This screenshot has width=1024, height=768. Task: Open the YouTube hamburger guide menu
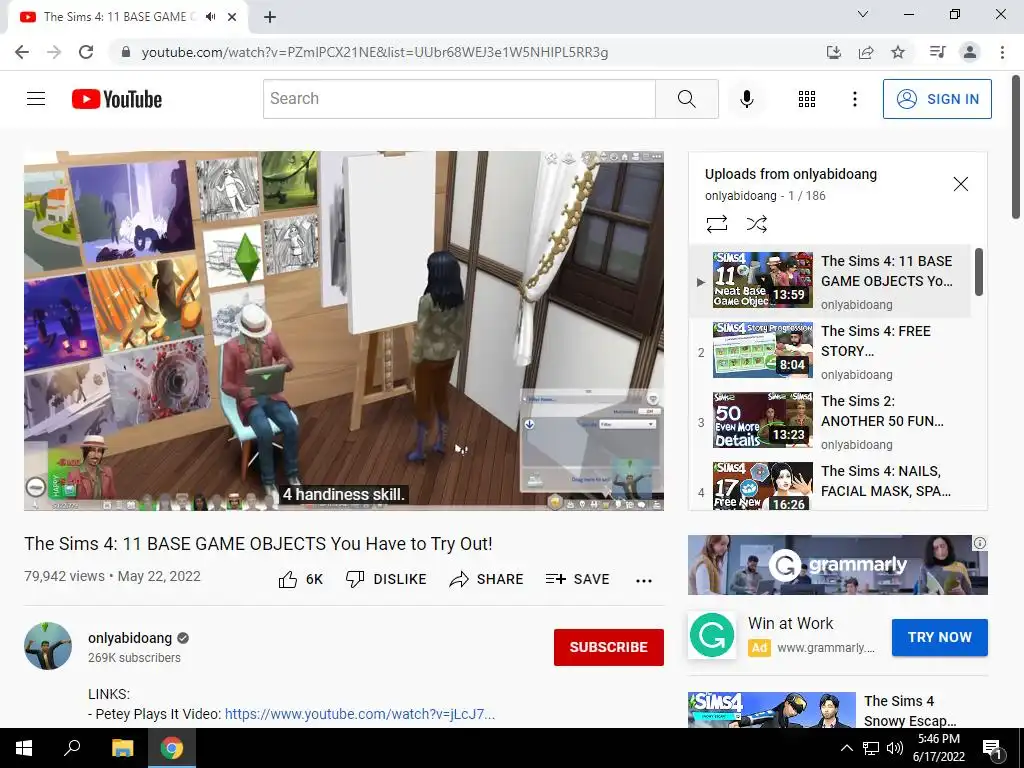coord(36,99)
